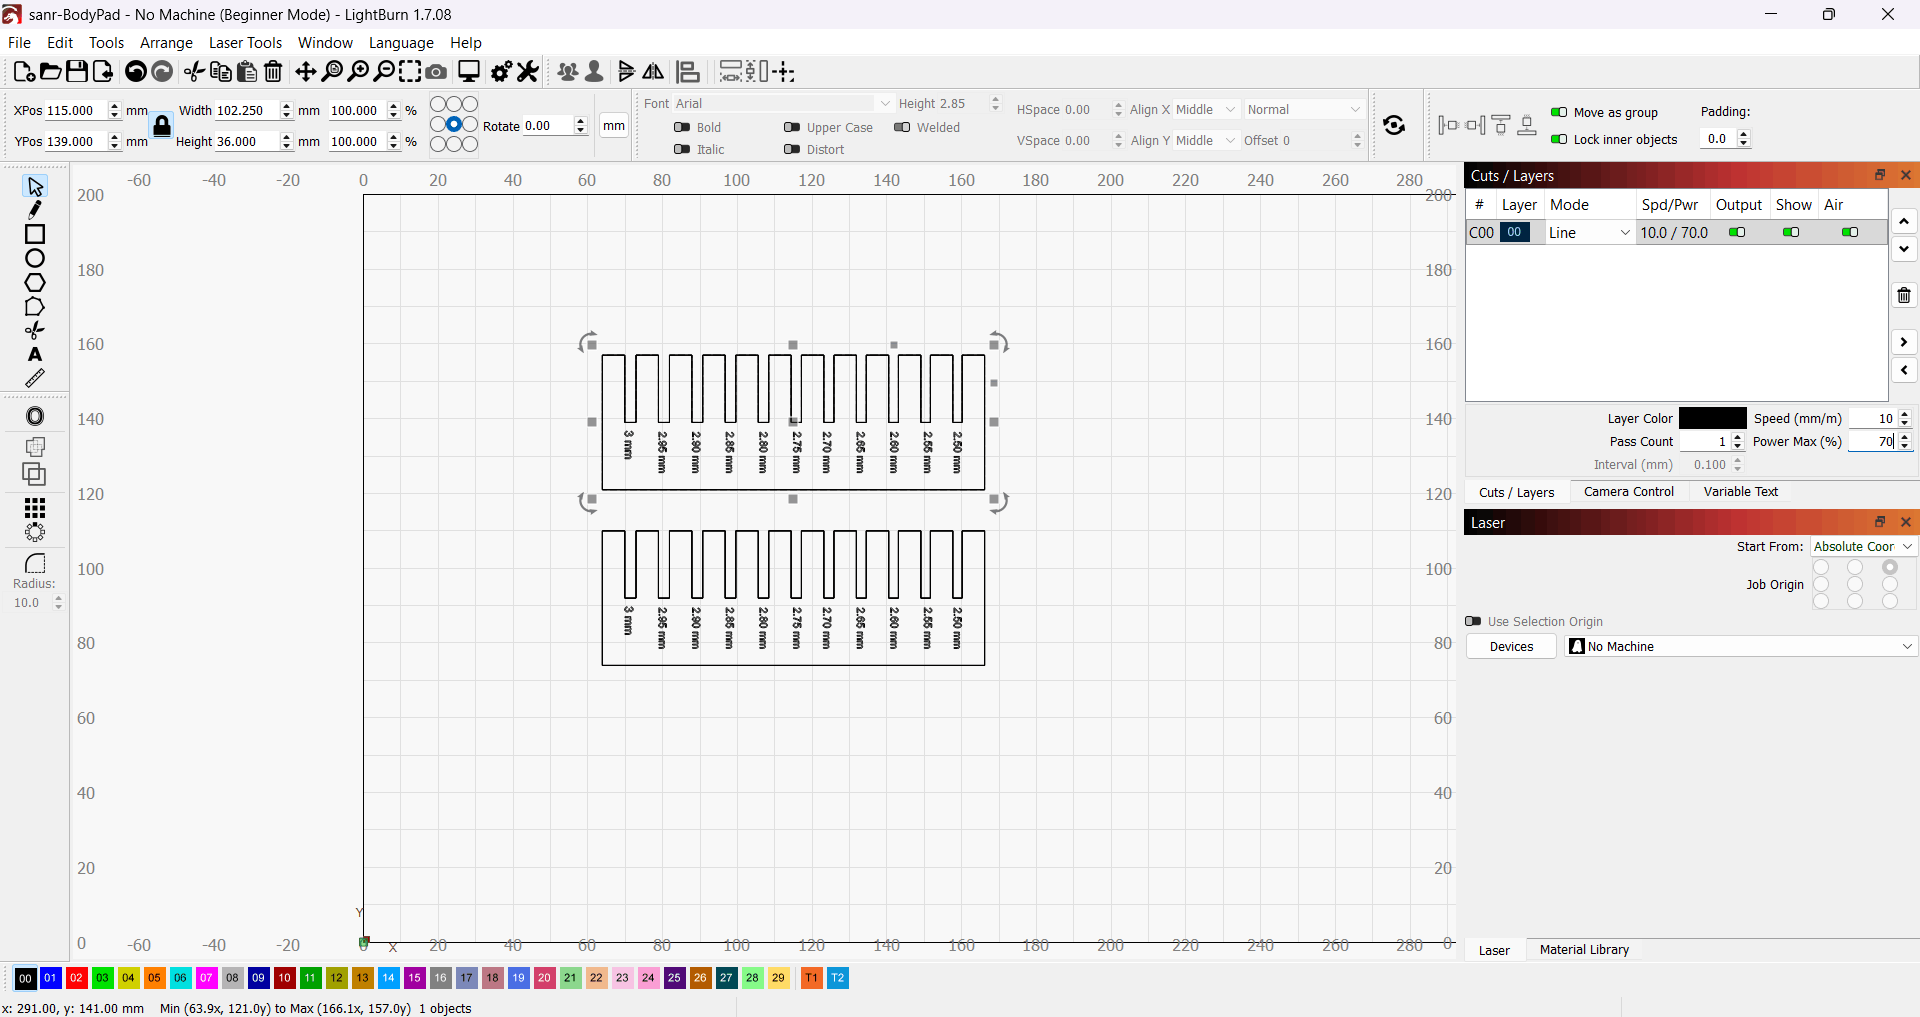The image size is (1920, 1017).
Task: Open the Arrange menu
Action: (166, 42)
